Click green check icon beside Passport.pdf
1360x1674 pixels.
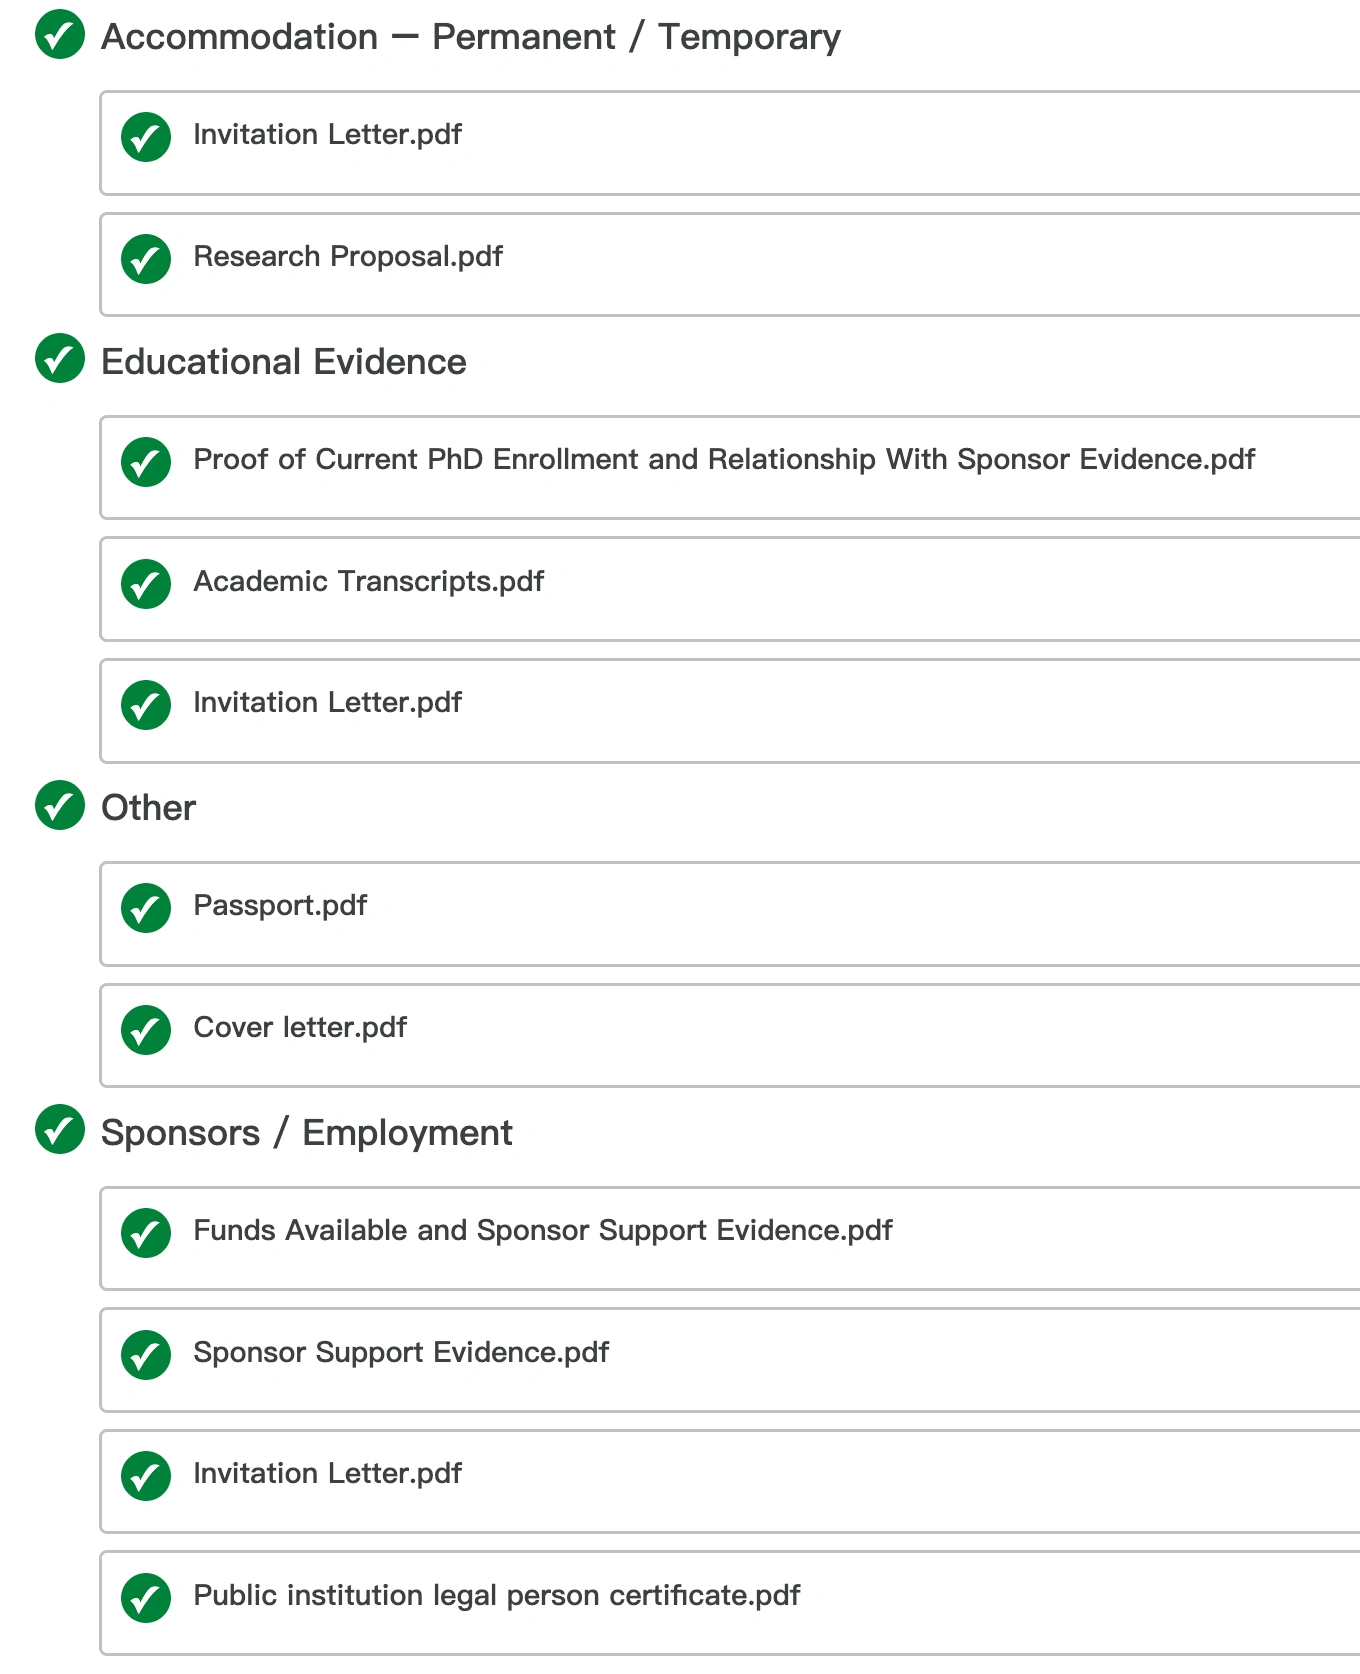[146, 908]
